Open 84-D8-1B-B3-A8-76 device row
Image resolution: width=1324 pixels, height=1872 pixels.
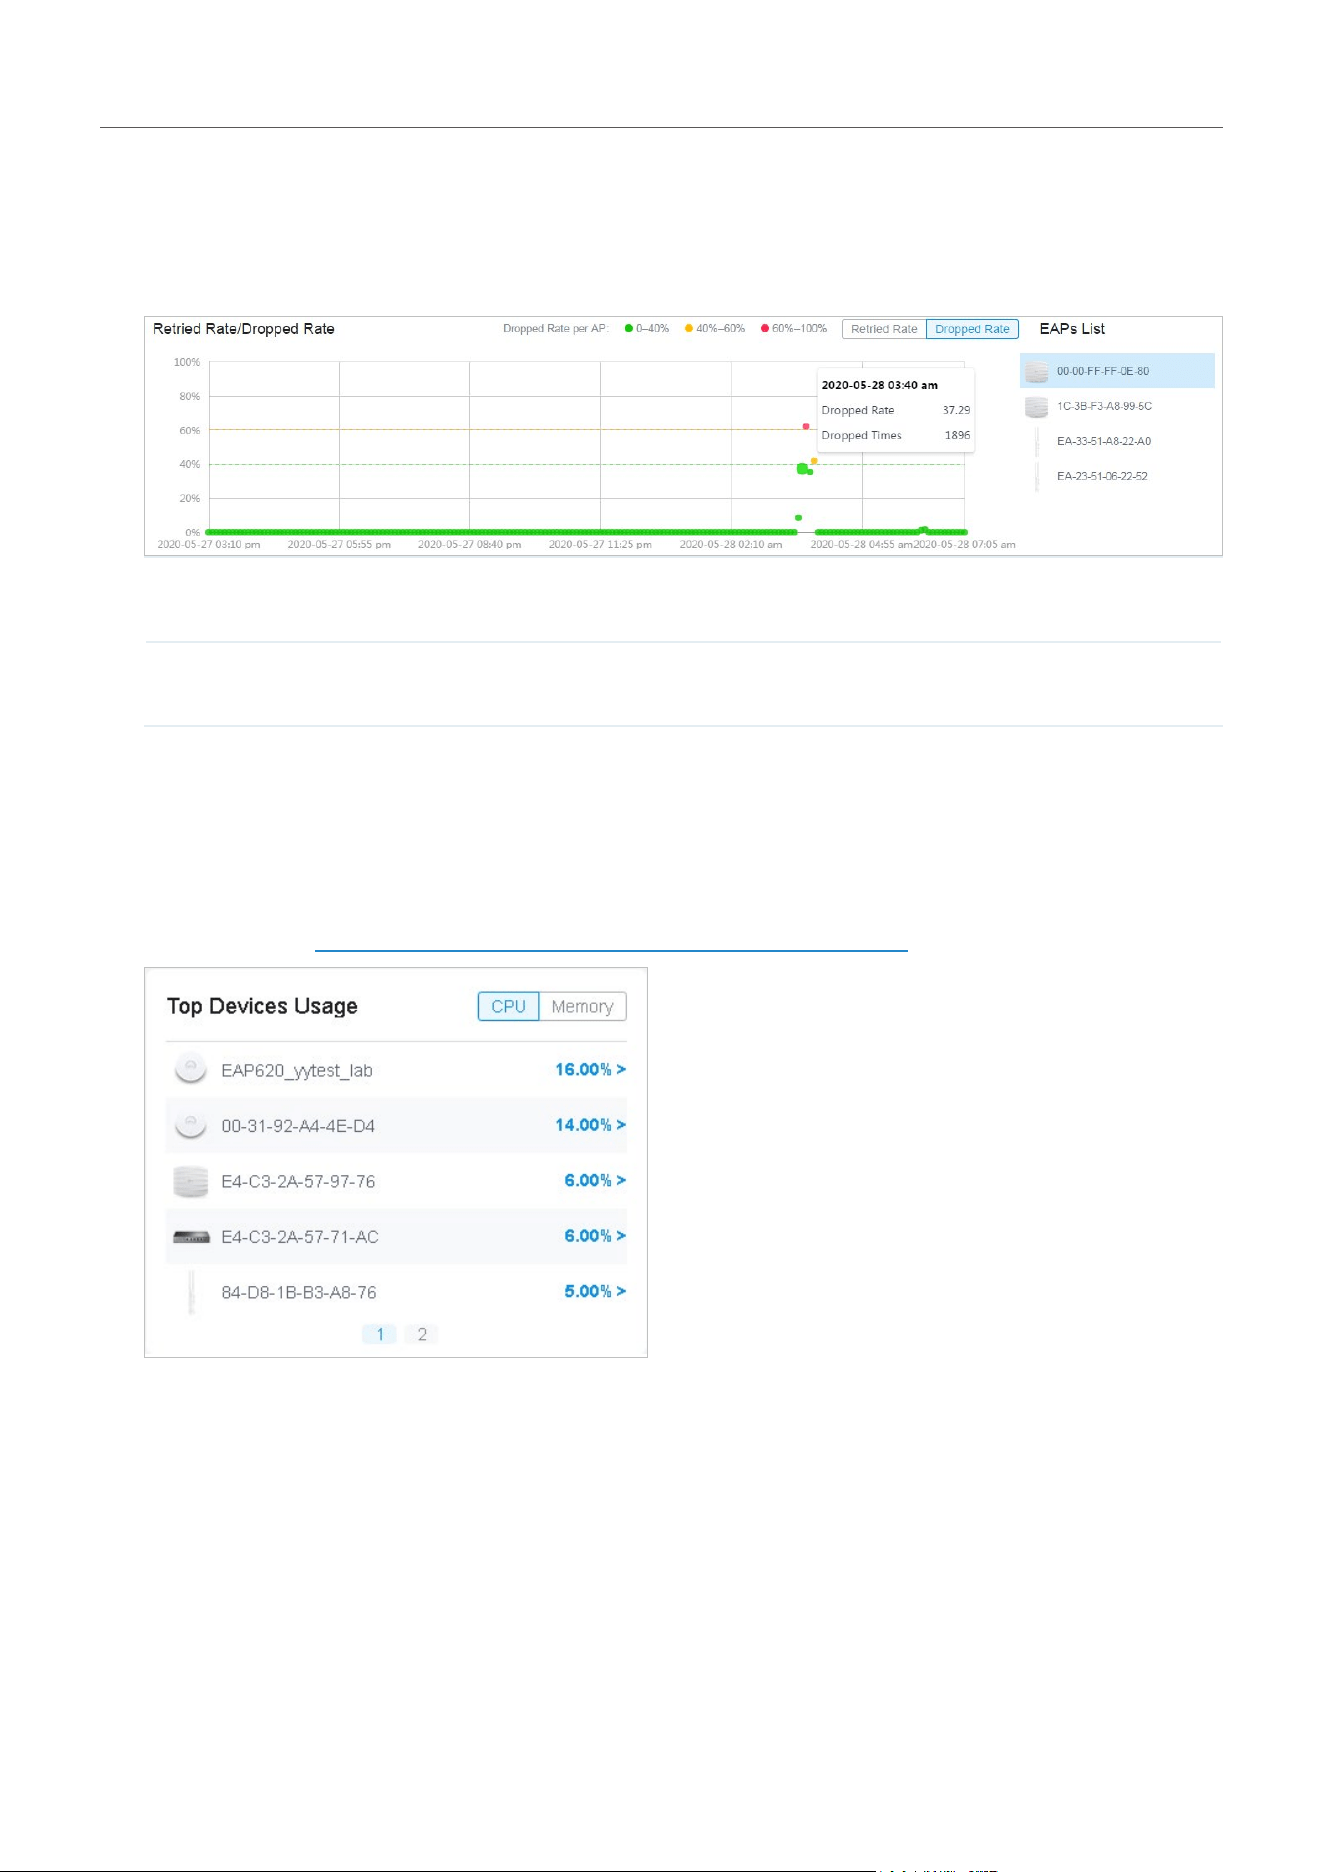(396, 1292)
